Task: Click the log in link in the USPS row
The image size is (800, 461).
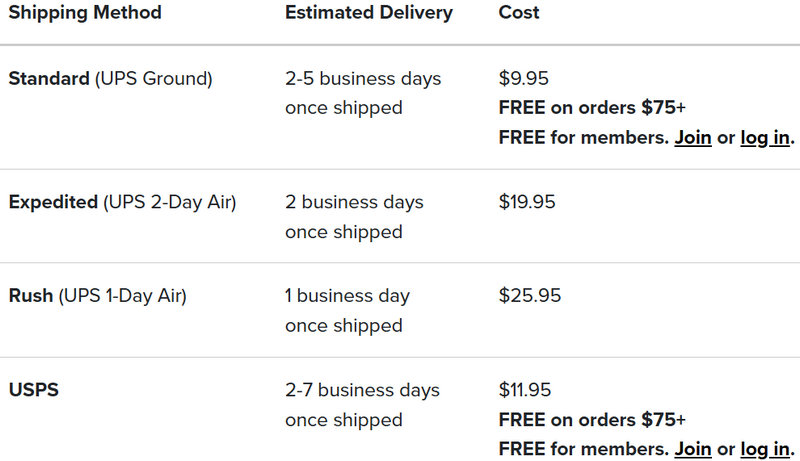Action: point(765,450)
